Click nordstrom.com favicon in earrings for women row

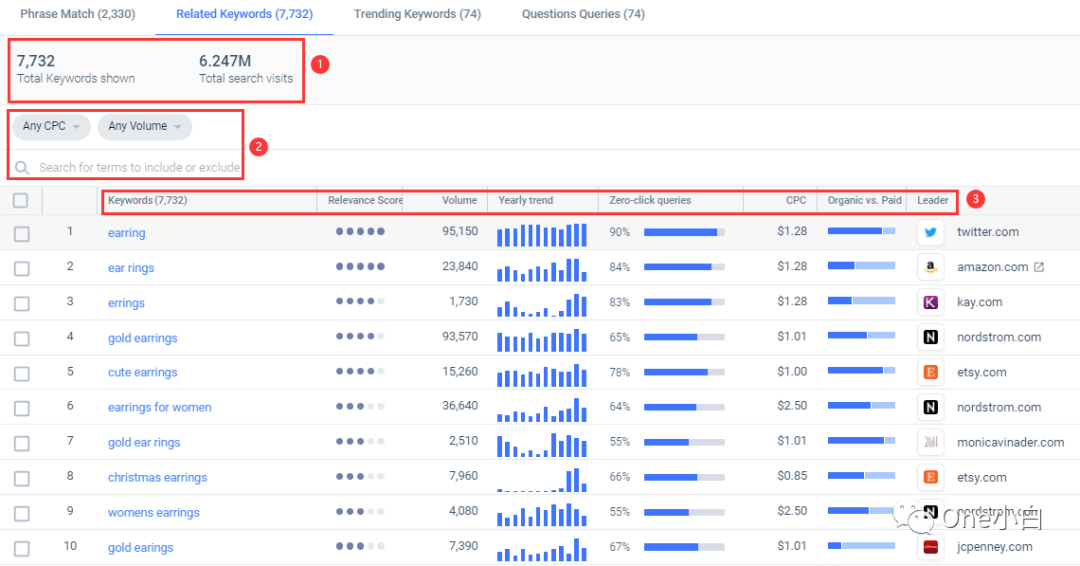point(931,408)
